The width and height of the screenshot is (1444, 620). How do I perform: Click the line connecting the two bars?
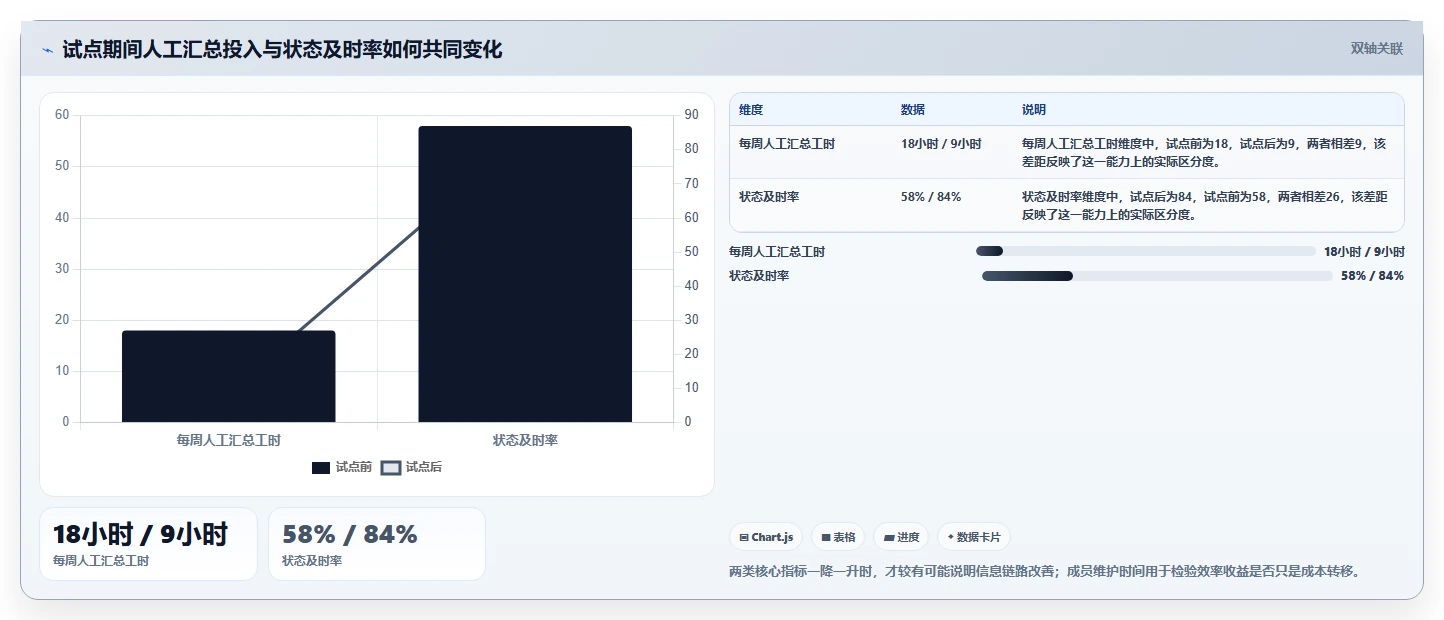point(357,279)
